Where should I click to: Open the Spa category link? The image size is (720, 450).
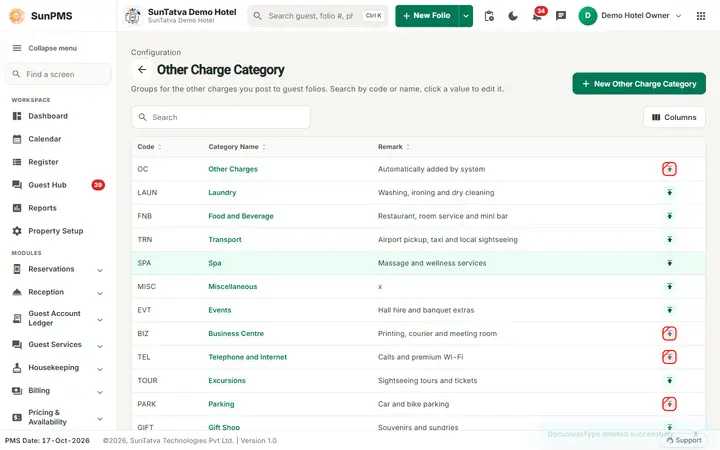point(214,263)
